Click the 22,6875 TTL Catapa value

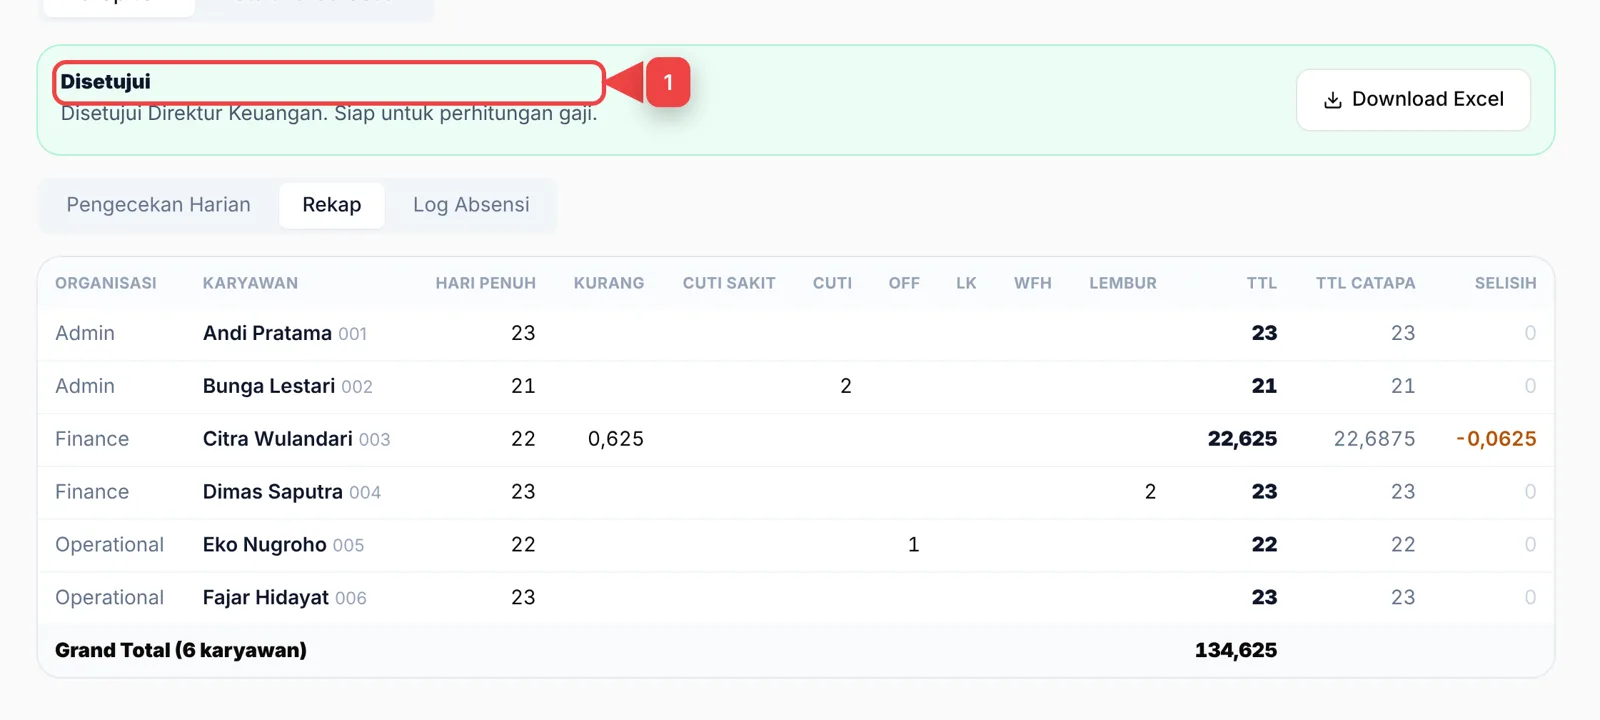click(1374, 439)
